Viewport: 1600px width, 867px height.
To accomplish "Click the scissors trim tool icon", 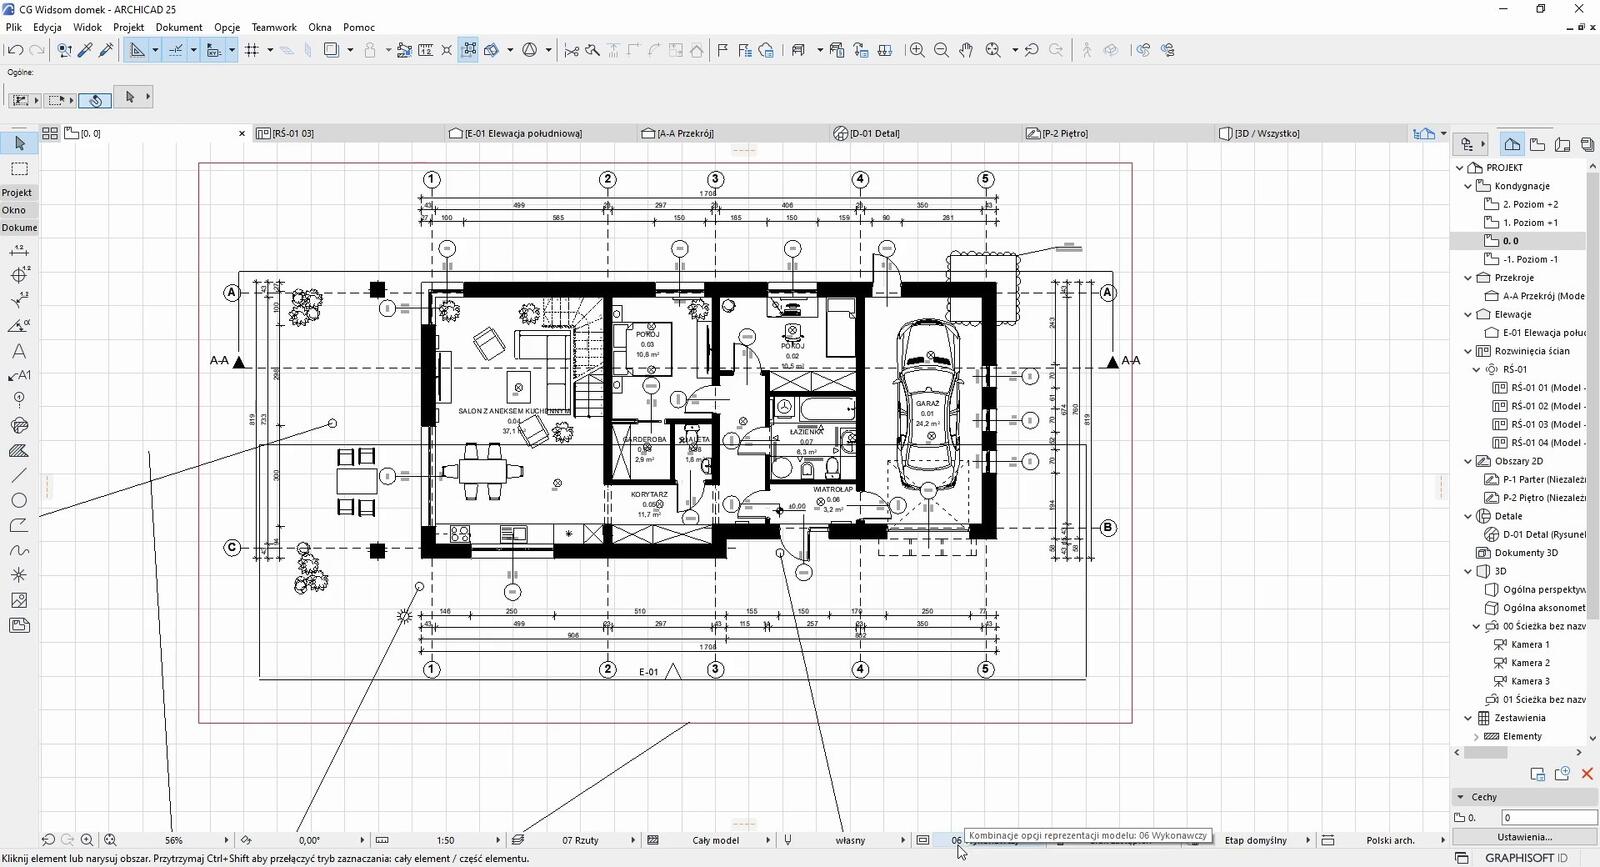I will pos(571,50).
